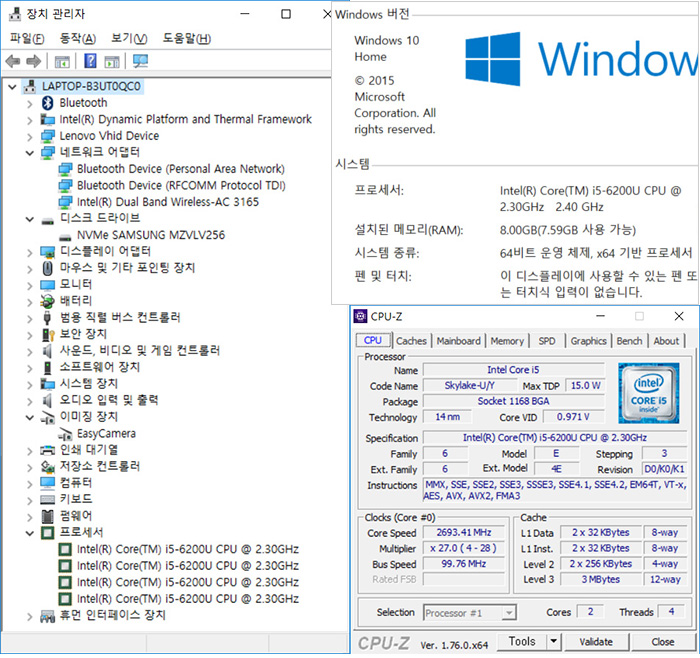The height and width of the screenshot is (658, 700).
Task: Click the NVMe SAMSUNG drive icon
Action: pyautogui.click(x=65, y=236)
